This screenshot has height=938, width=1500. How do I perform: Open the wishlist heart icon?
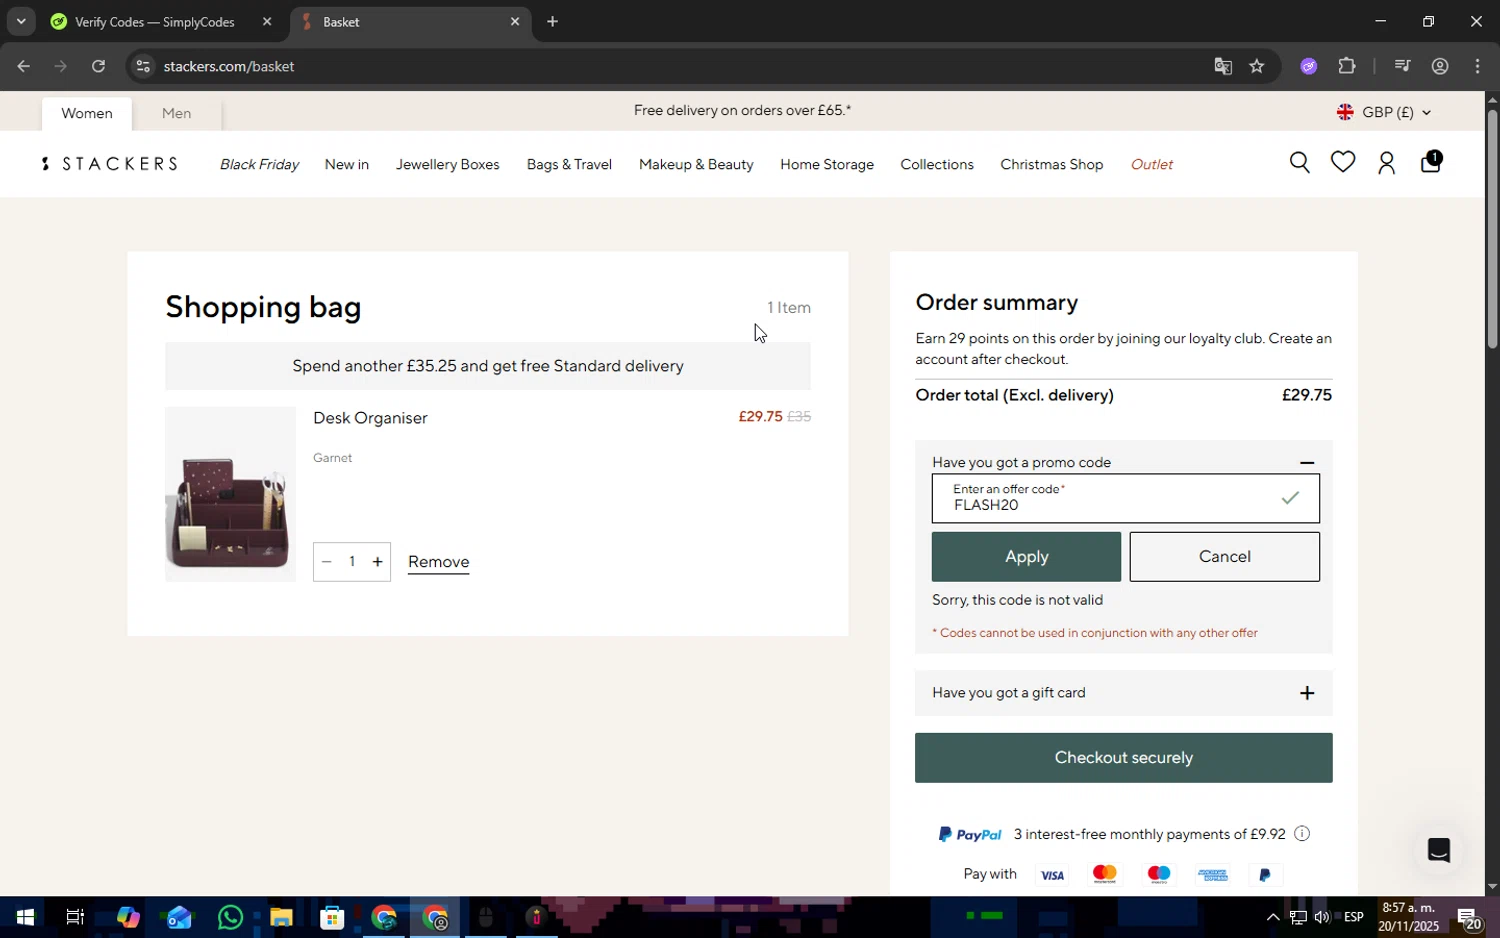(x=1343, y=162)
